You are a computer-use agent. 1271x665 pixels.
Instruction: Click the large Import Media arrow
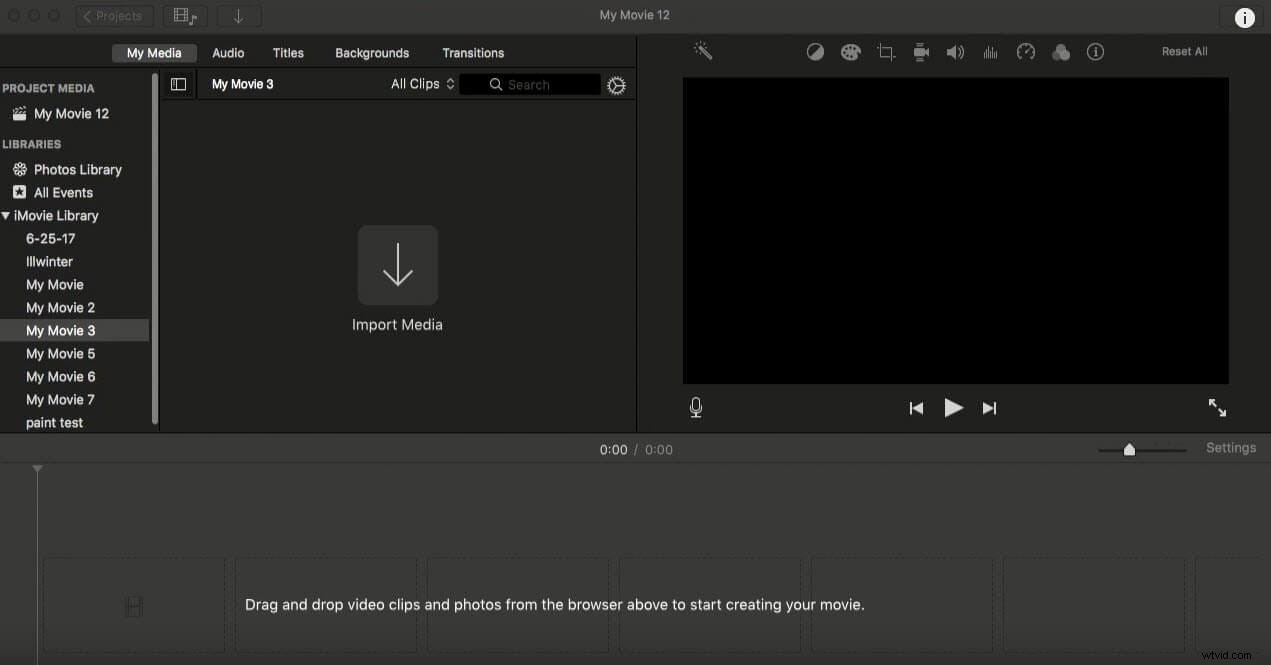click(397, 265)
